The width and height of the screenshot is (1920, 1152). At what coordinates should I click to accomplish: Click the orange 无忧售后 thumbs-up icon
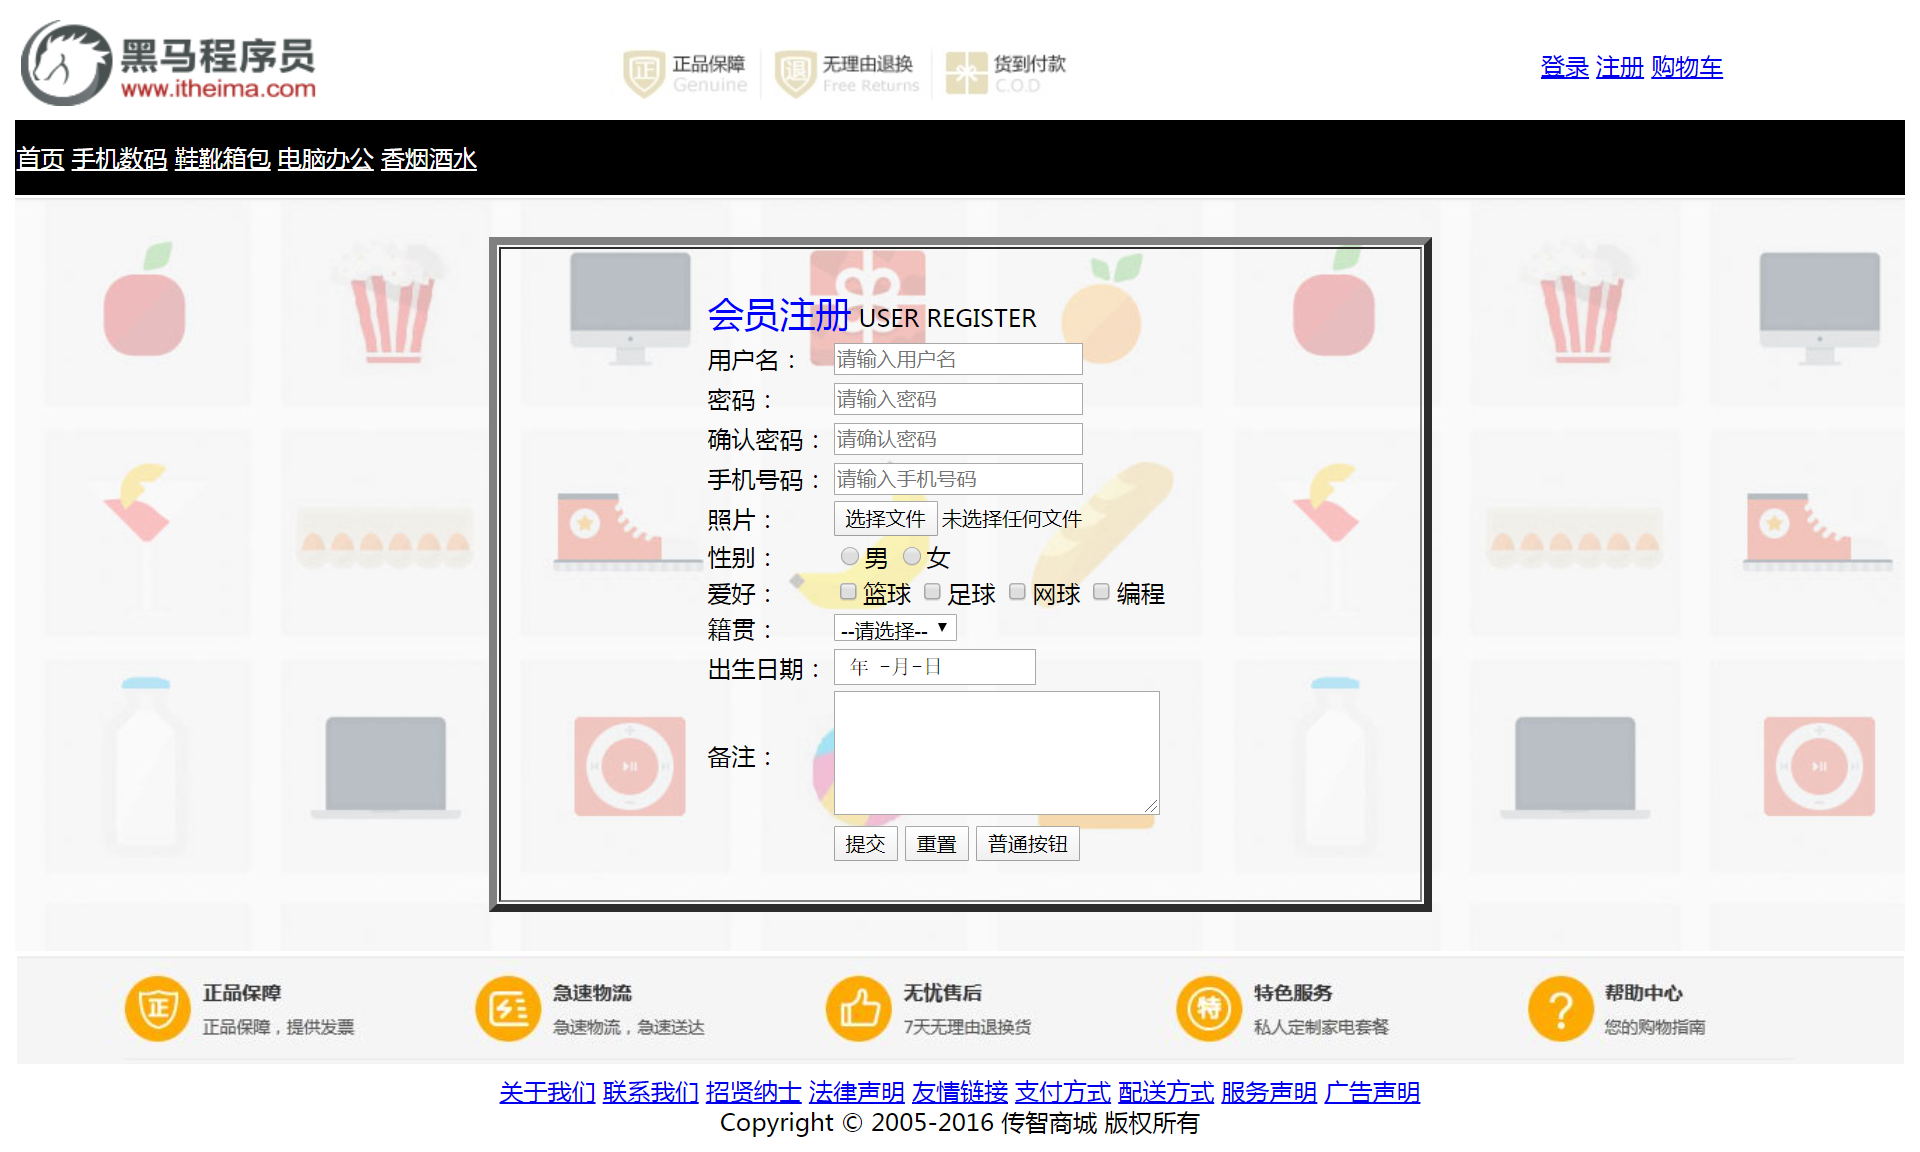point(859,1008)
